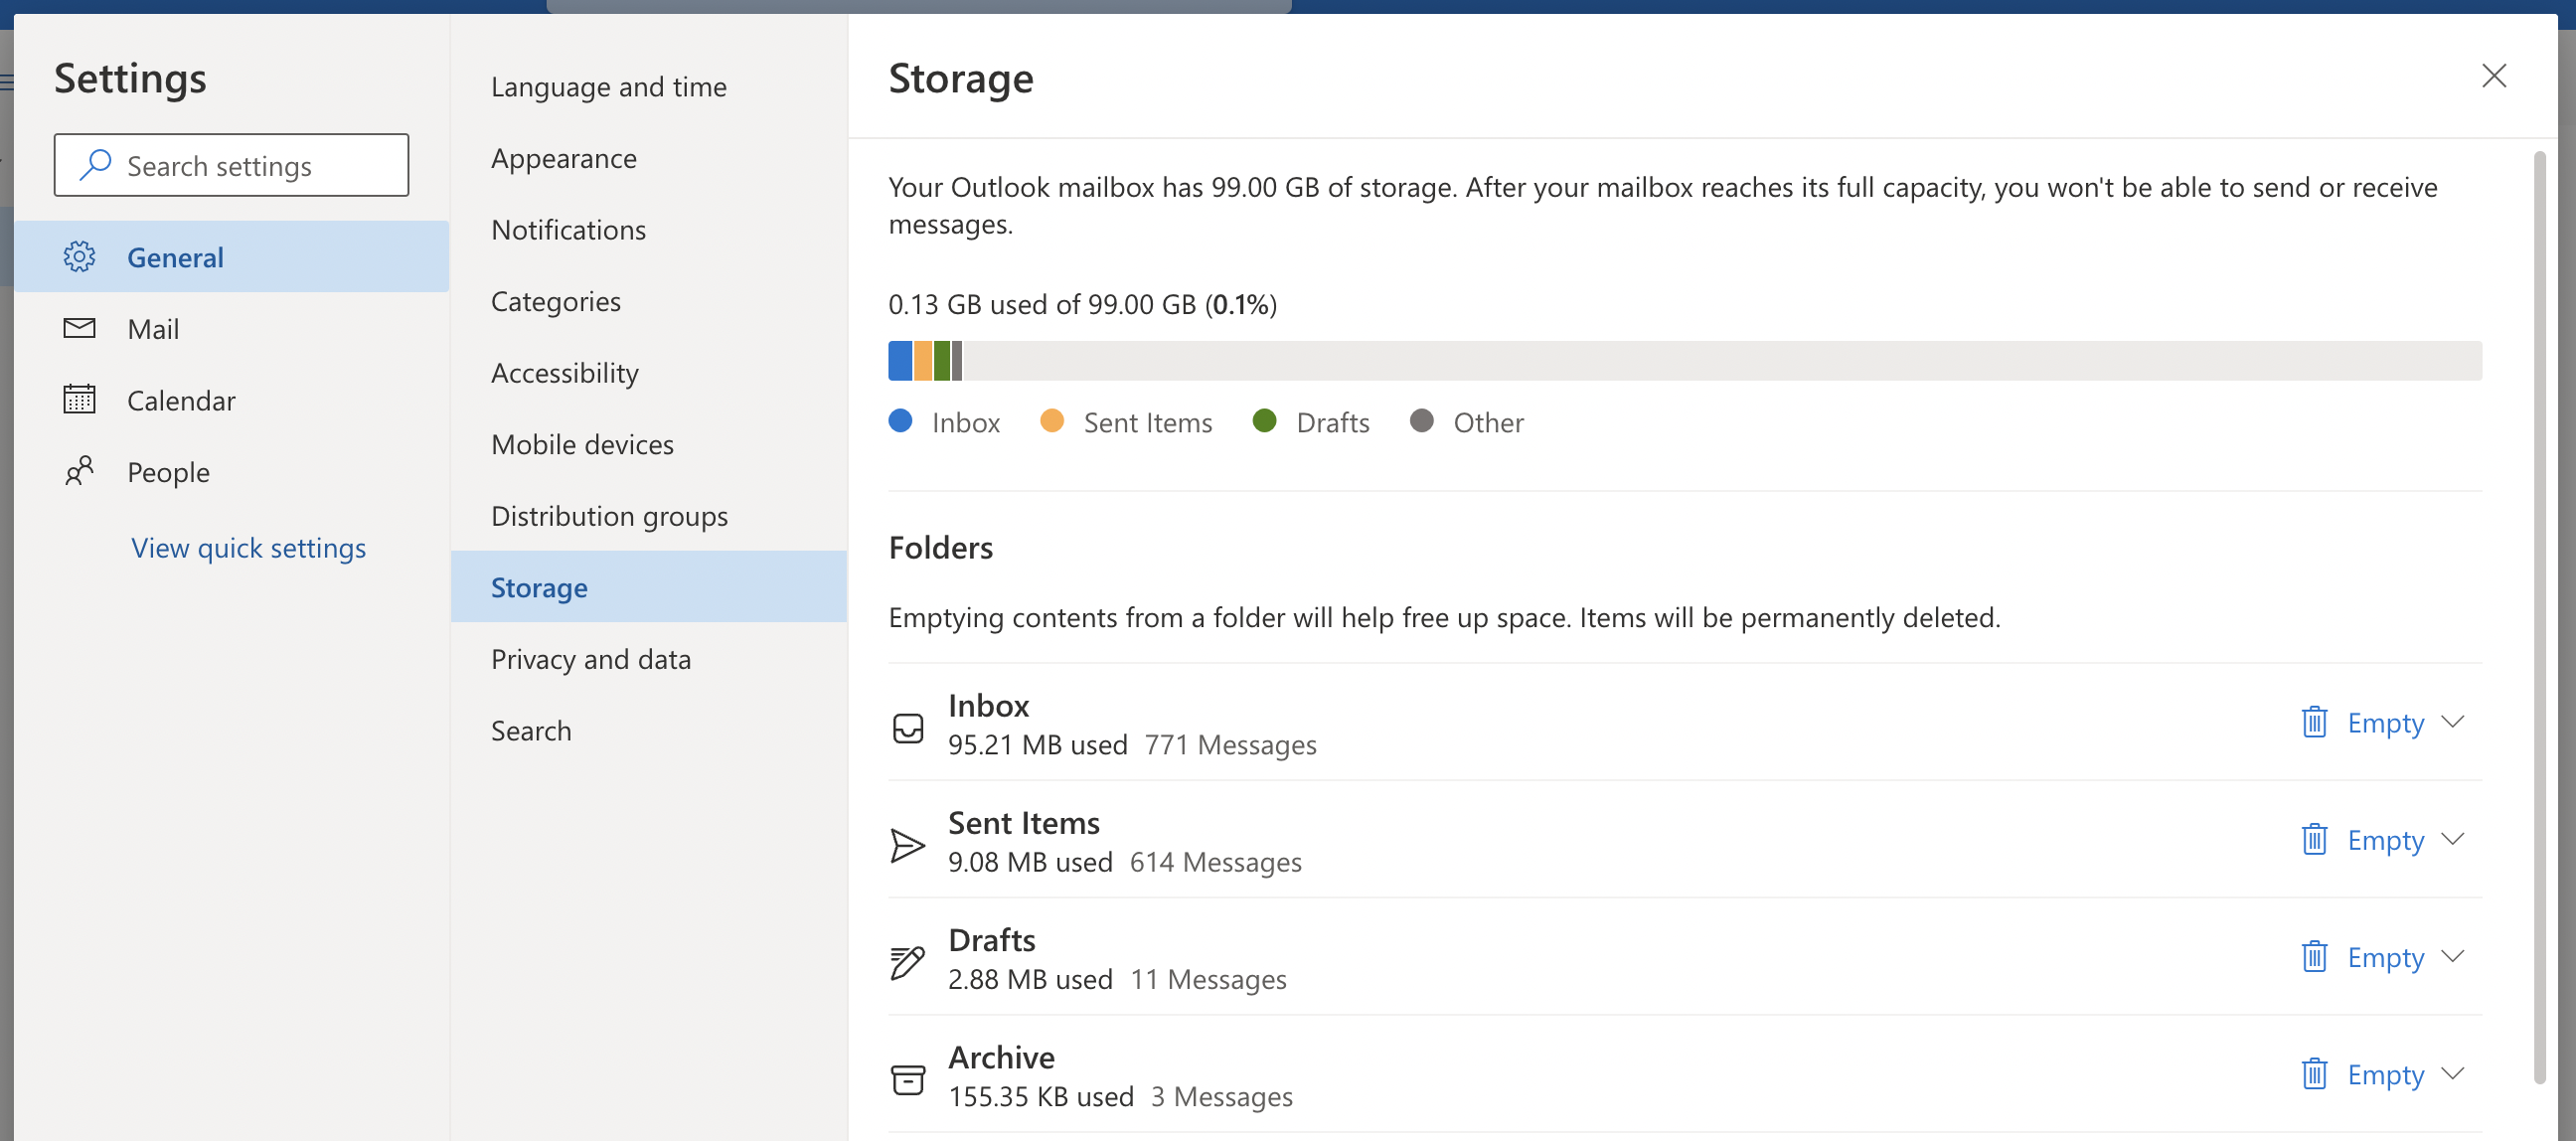Click the General gear icon

(x=79, y=257)
